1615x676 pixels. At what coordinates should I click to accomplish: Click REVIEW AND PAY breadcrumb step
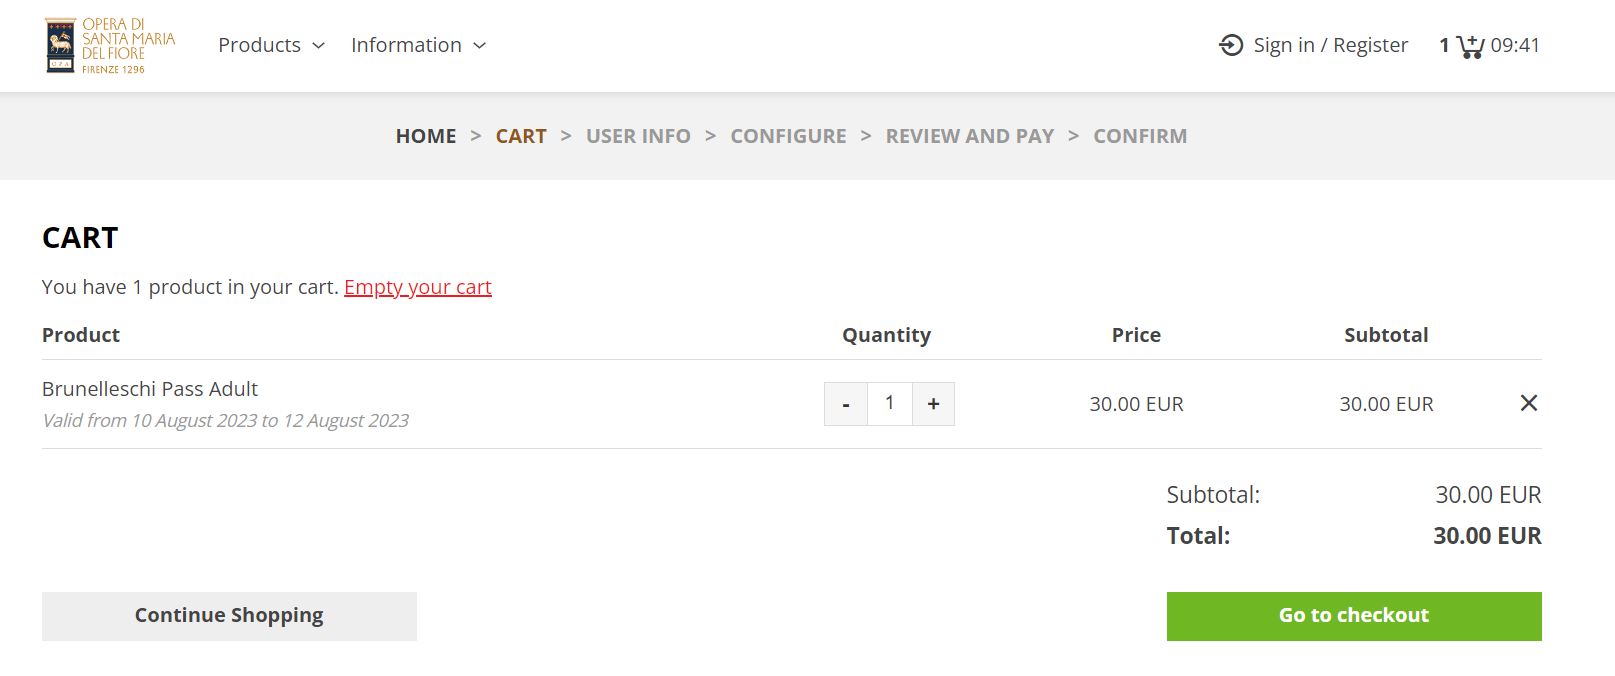[x=969, y=136]
